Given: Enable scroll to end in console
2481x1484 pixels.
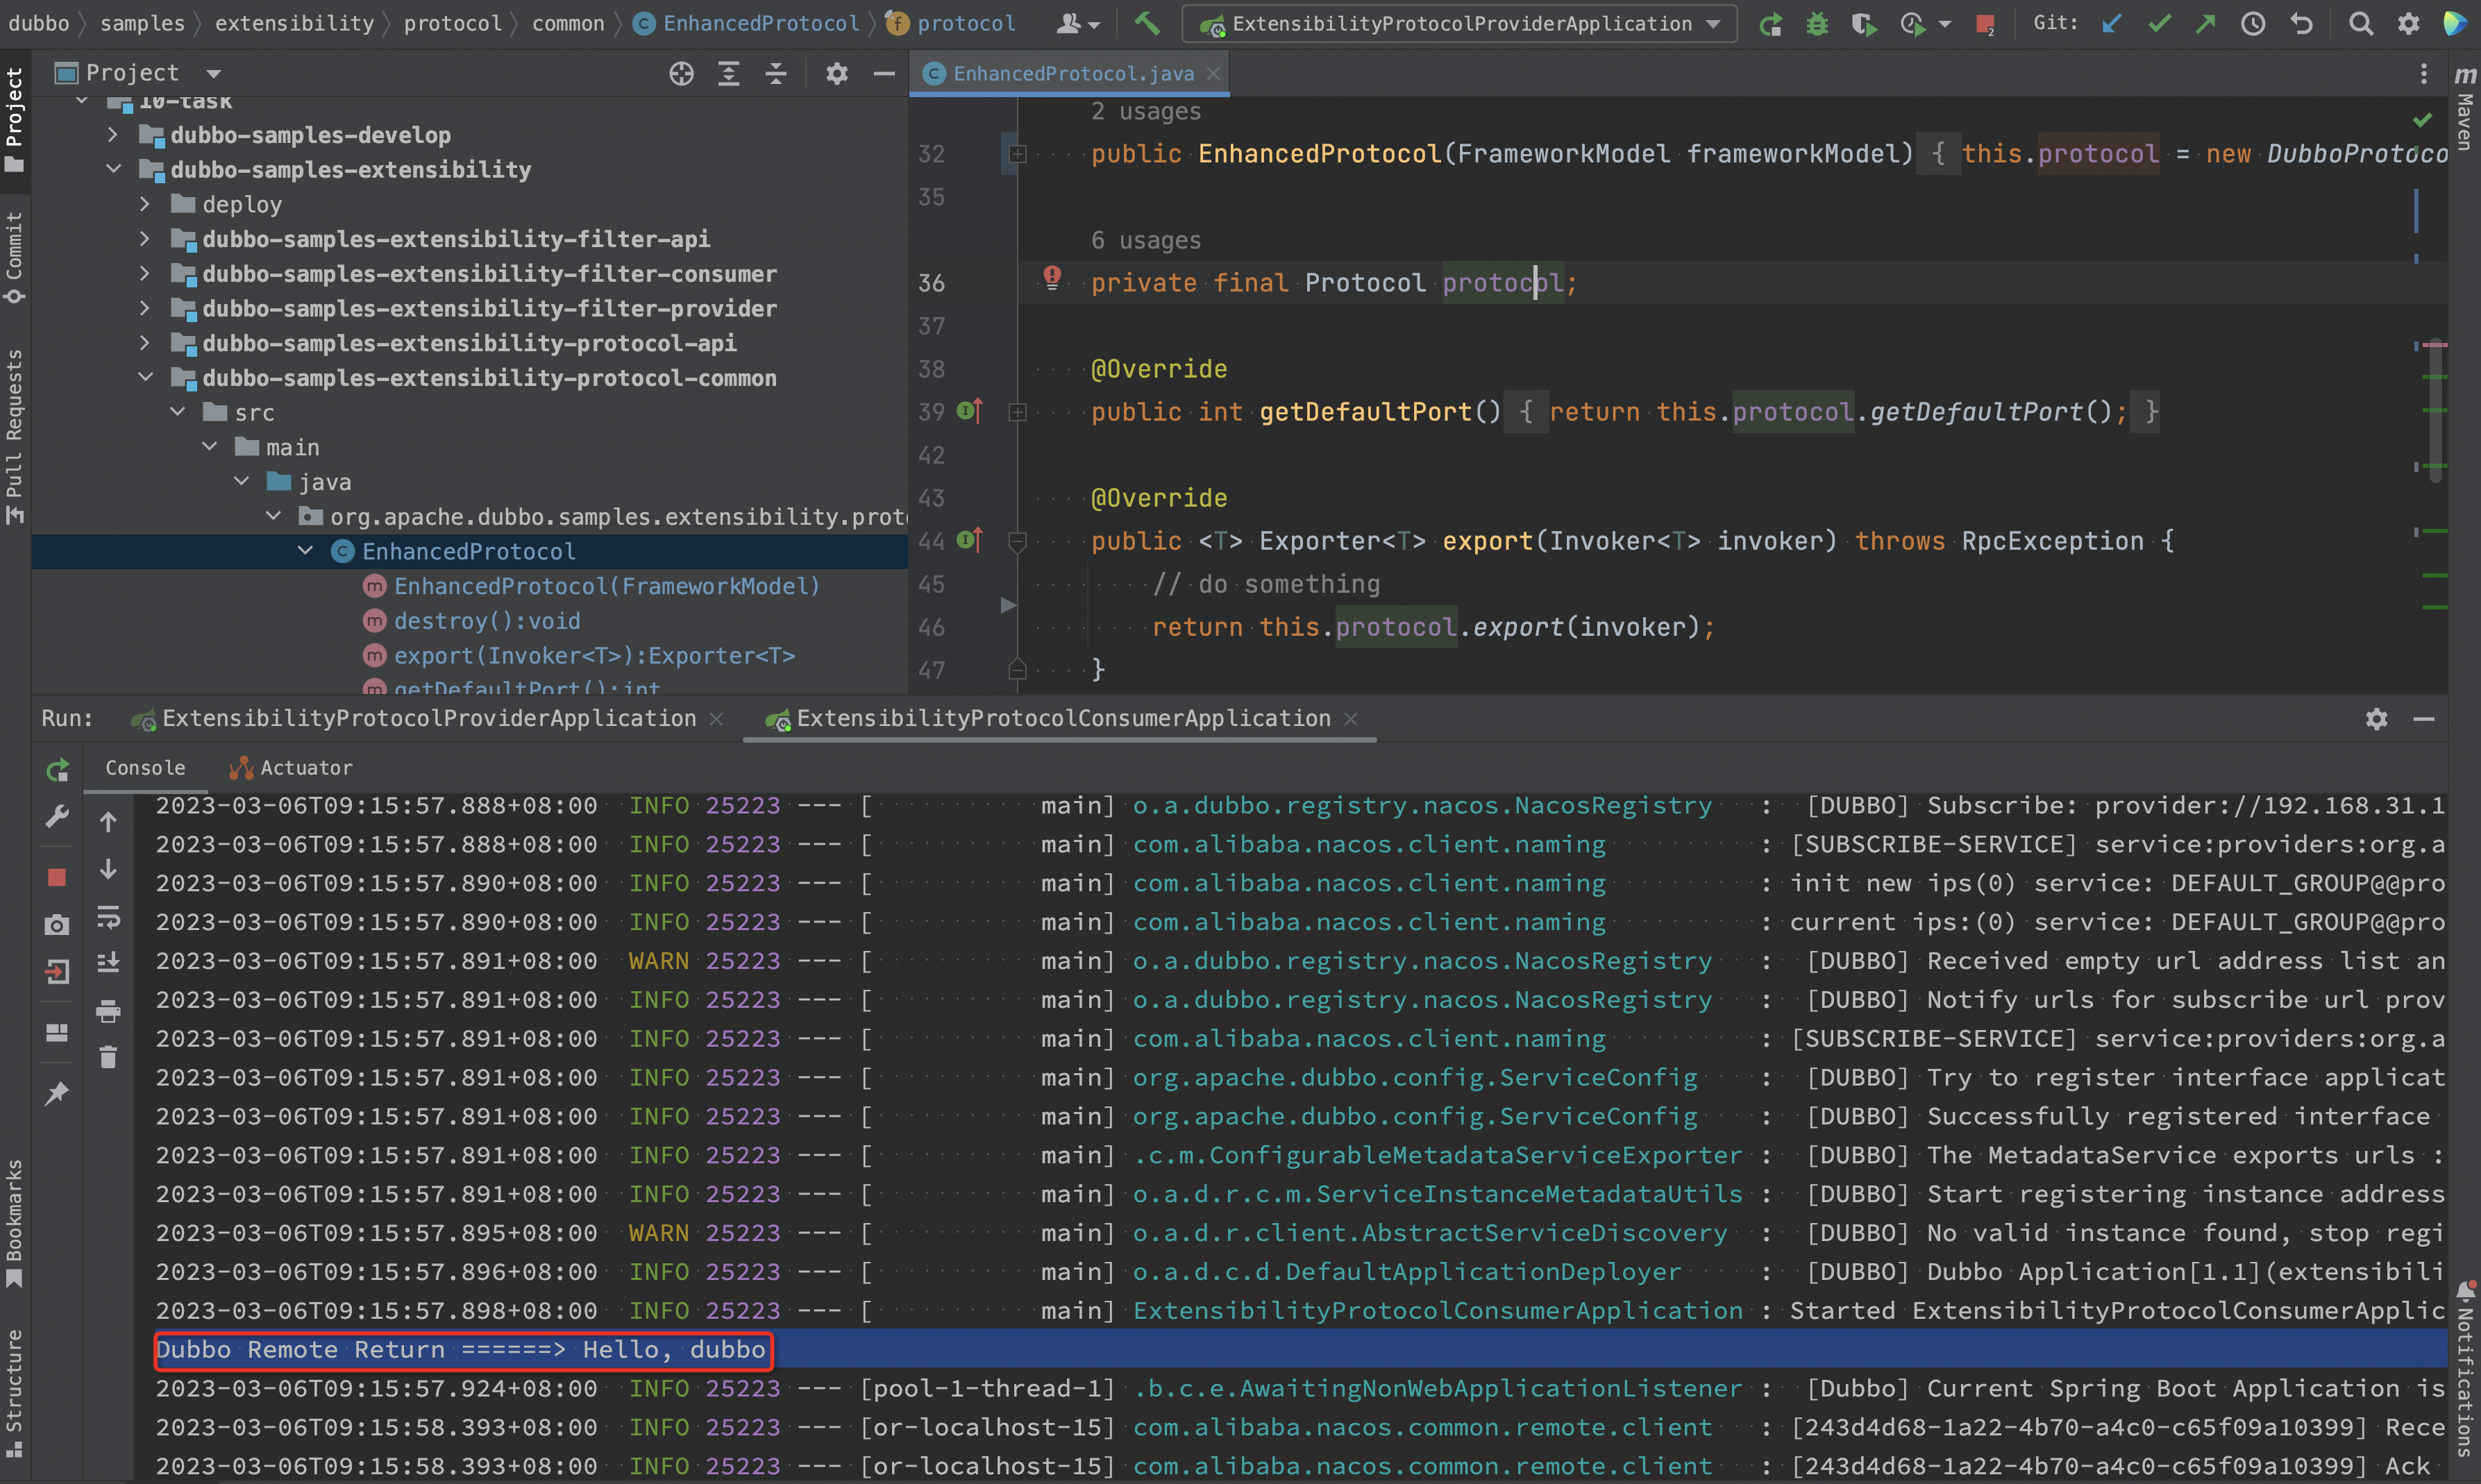Looking at the screenshot, I should pos(108,962).
